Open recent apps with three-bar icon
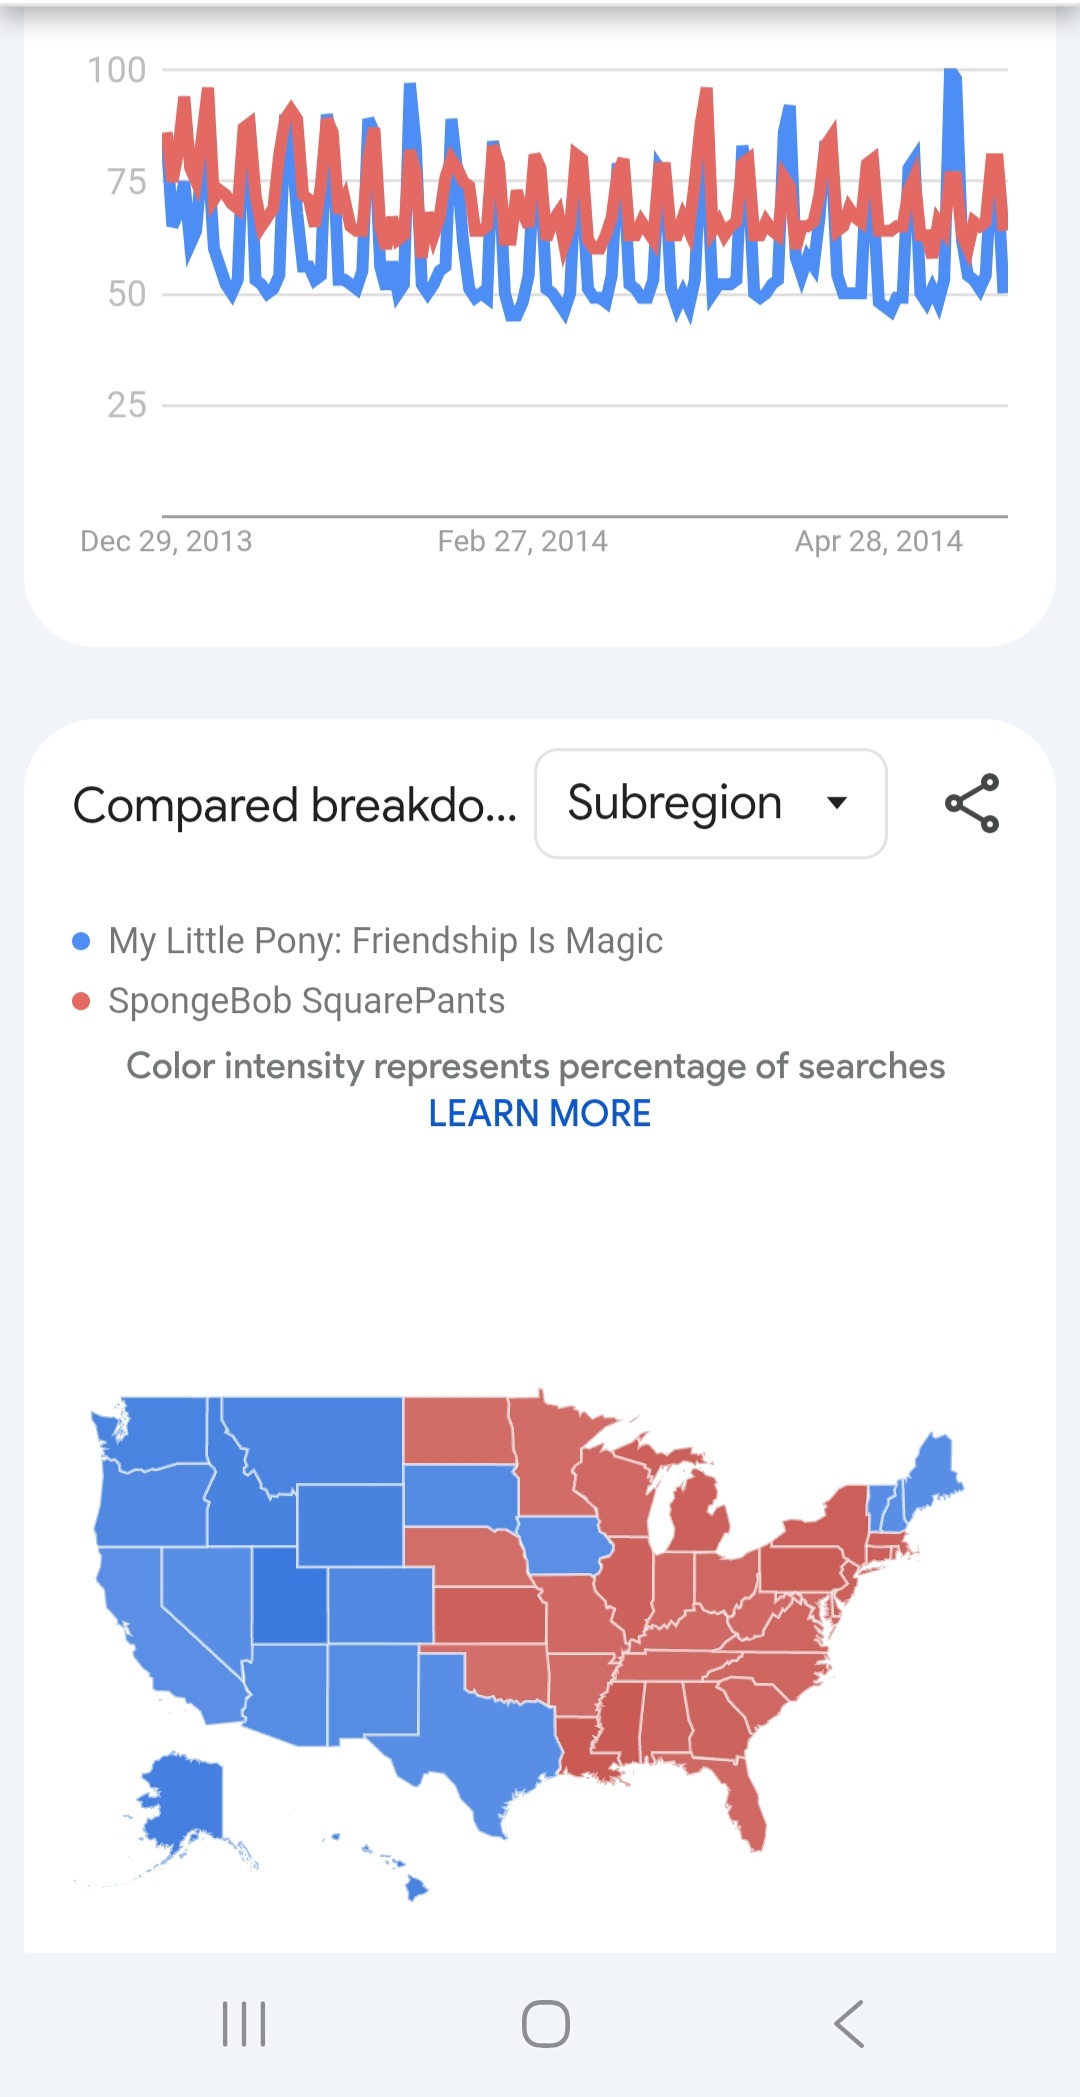1080x2097 pixels. (244, 2024)
